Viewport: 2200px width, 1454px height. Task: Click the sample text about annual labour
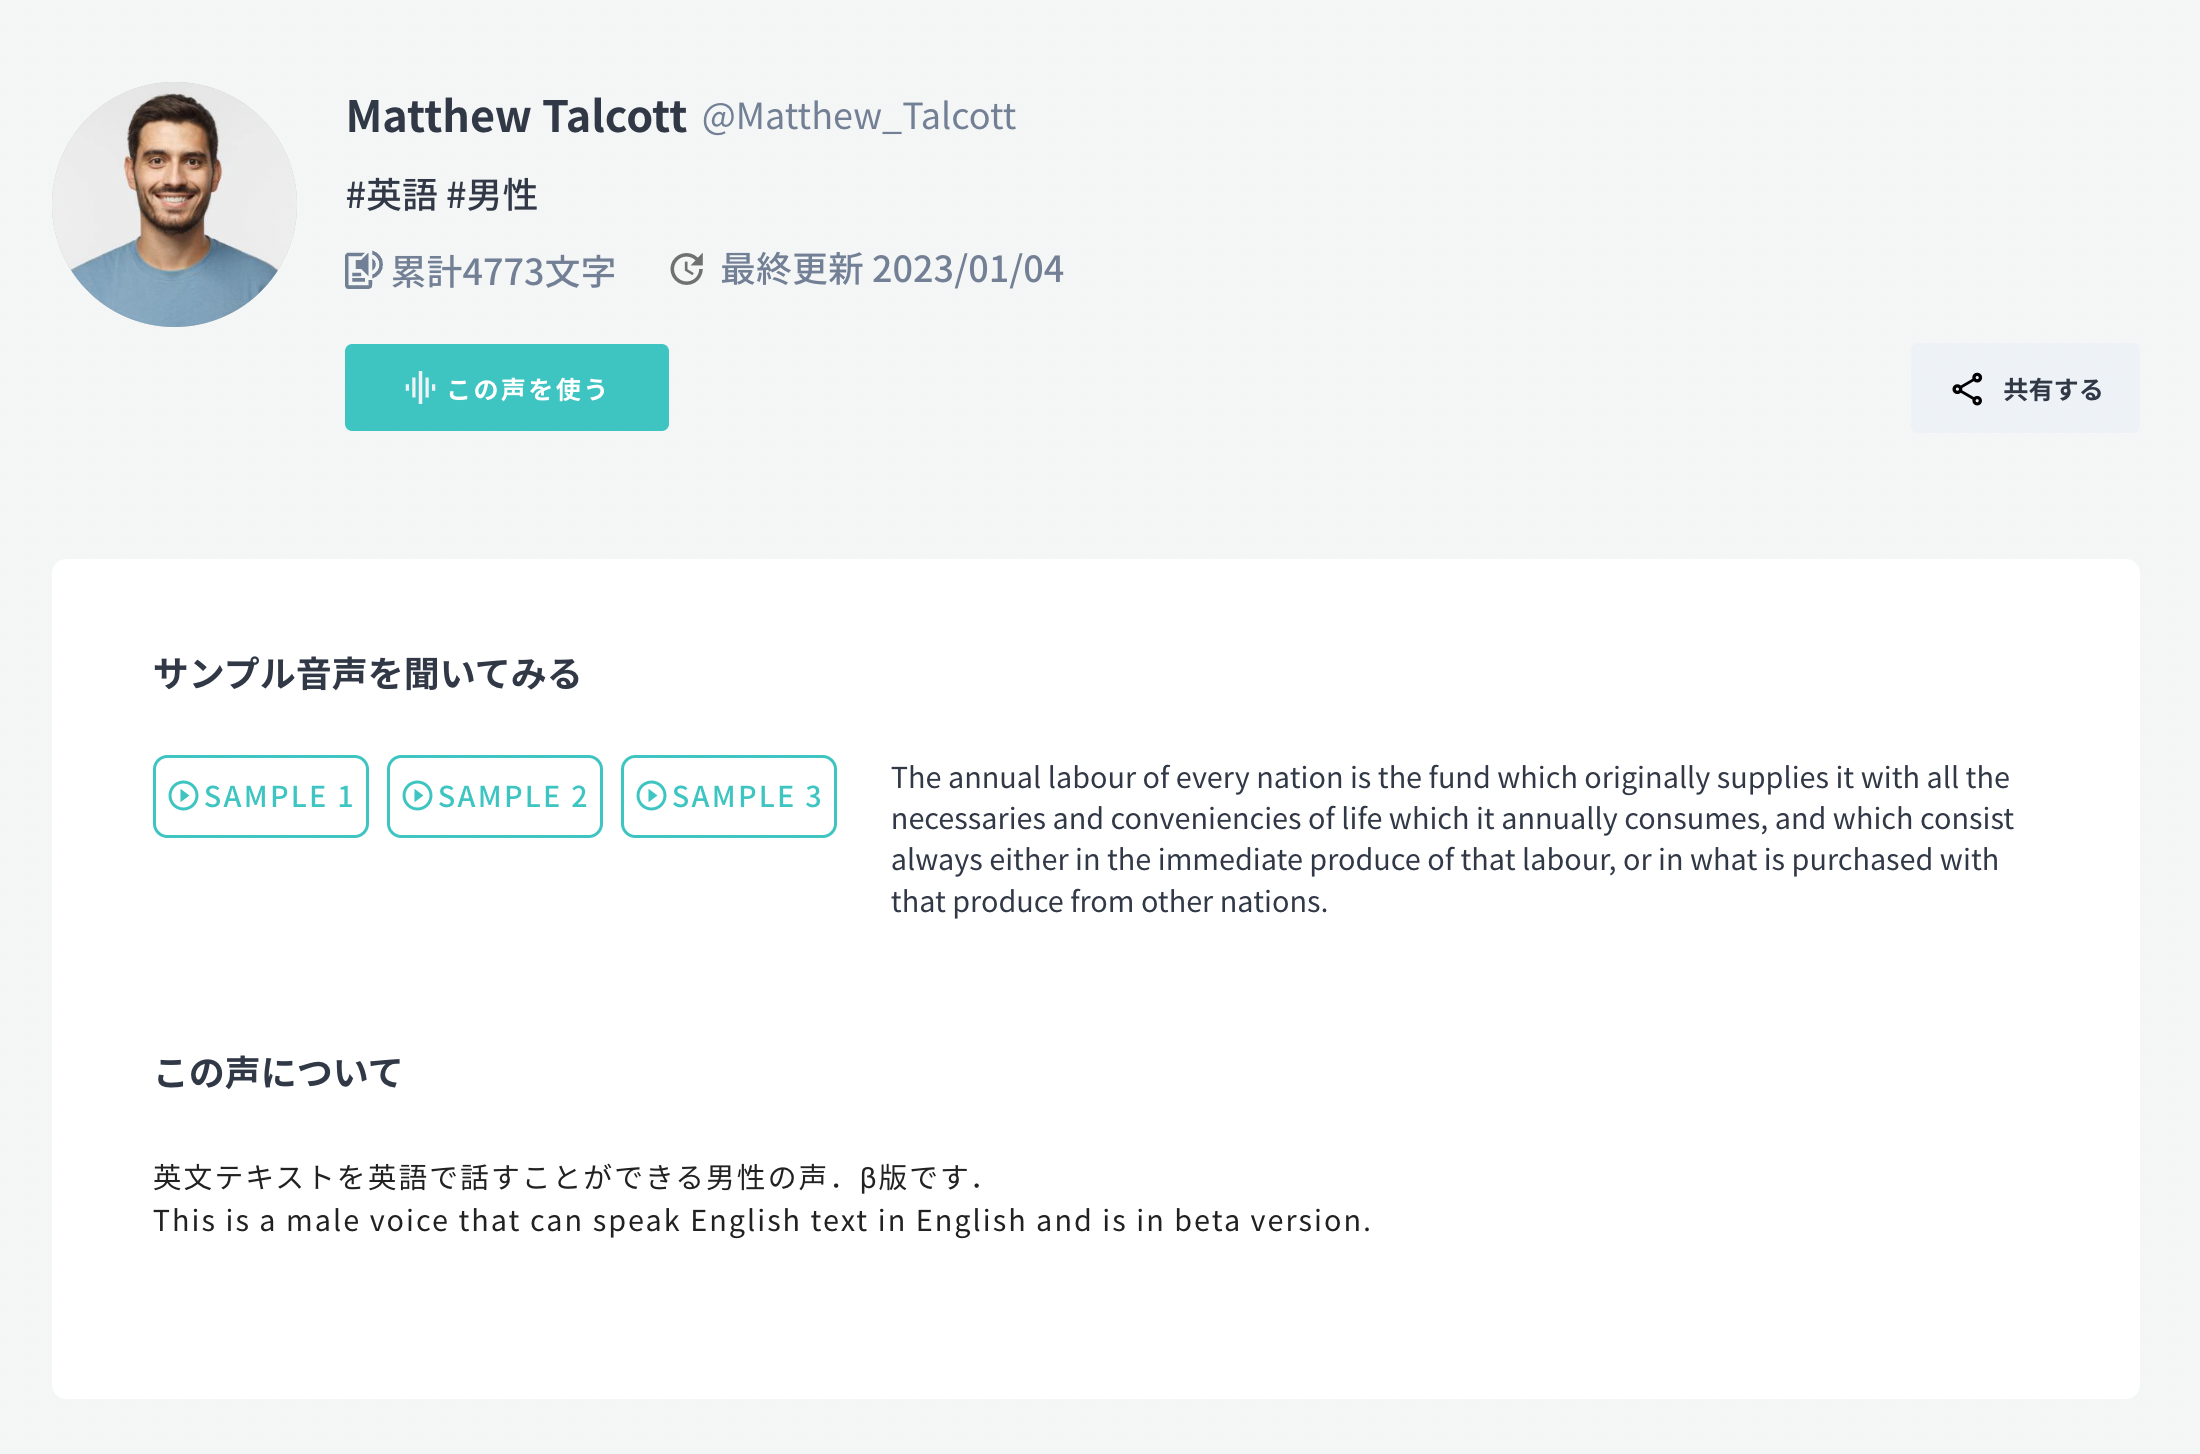tap(1450, 839)
